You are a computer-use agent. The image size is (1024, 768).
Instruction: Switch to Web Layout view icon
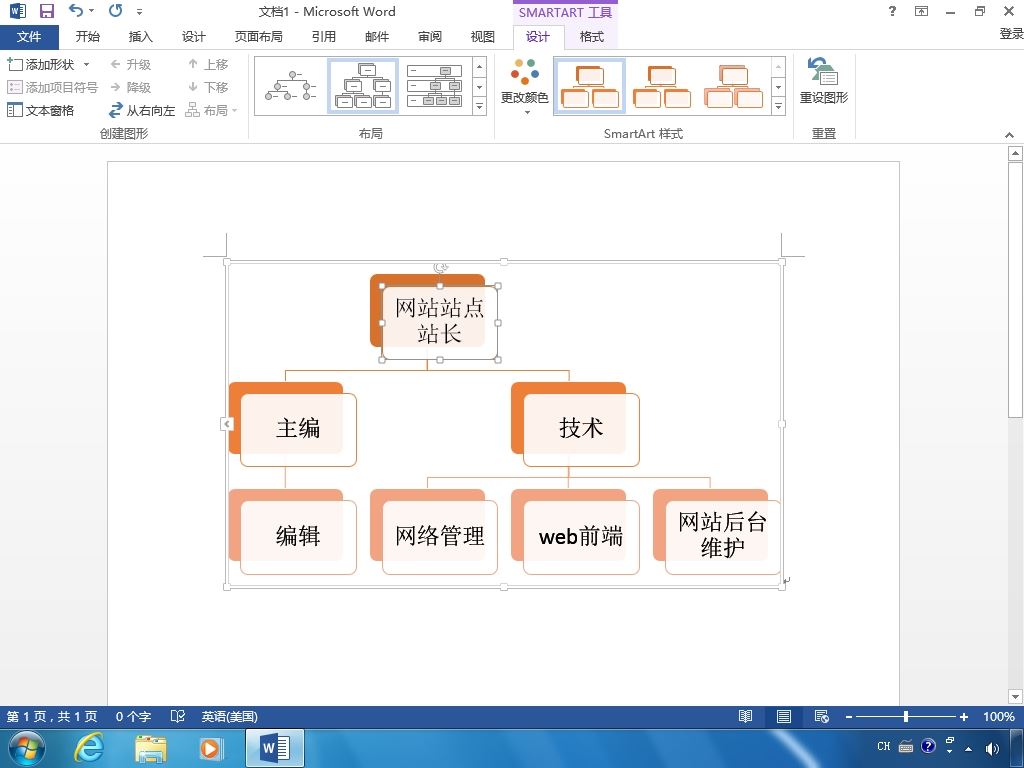(x=822, y=716)
